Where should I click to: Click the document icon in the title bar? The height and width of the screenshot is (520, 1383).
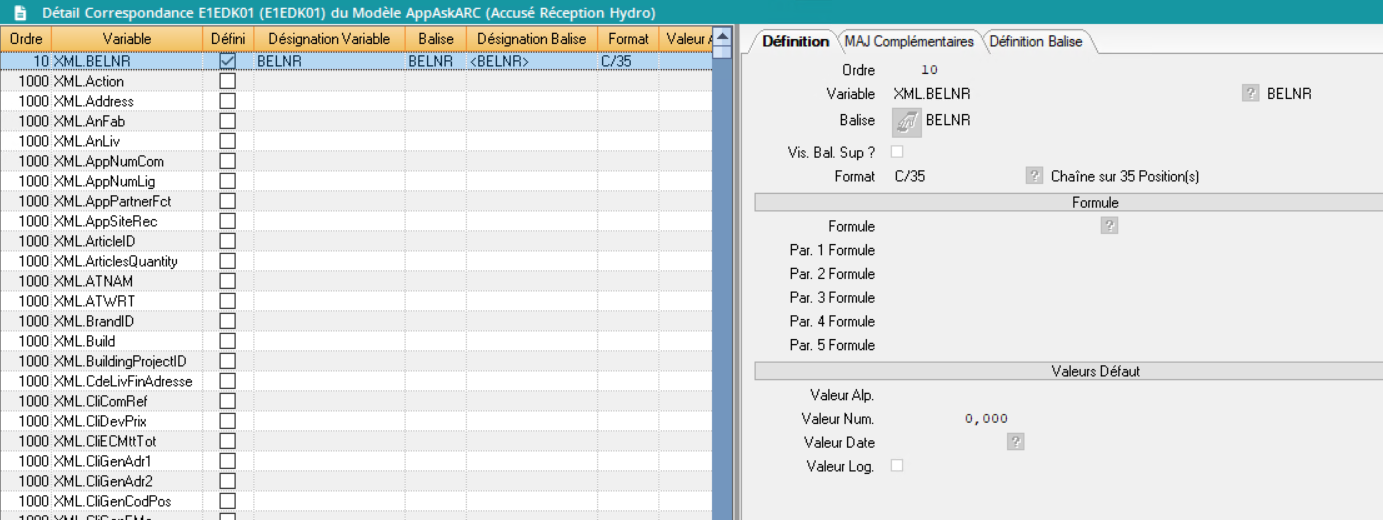(20, 13)
